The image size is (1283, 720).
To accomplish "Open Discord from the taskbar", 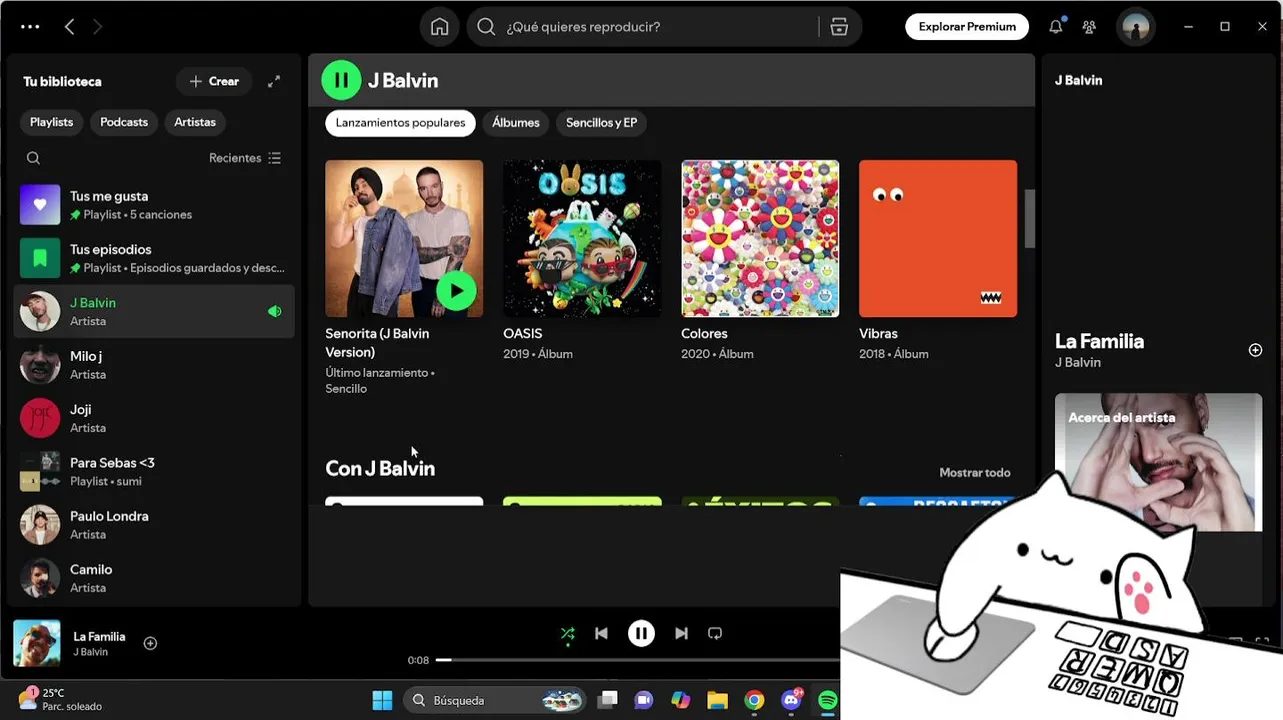I will pos(791,700).
